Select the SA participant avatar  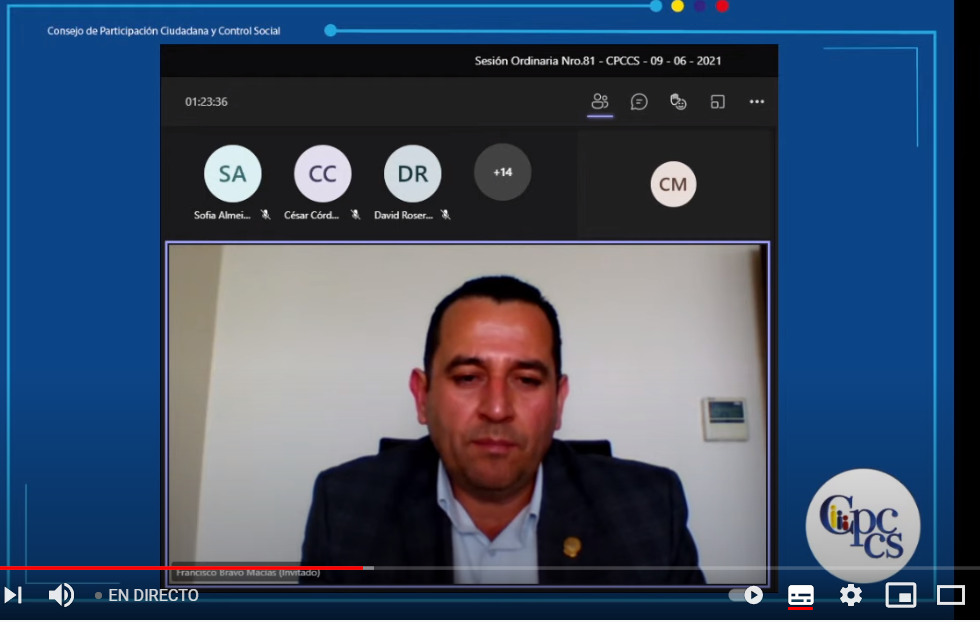coord(232,173)
